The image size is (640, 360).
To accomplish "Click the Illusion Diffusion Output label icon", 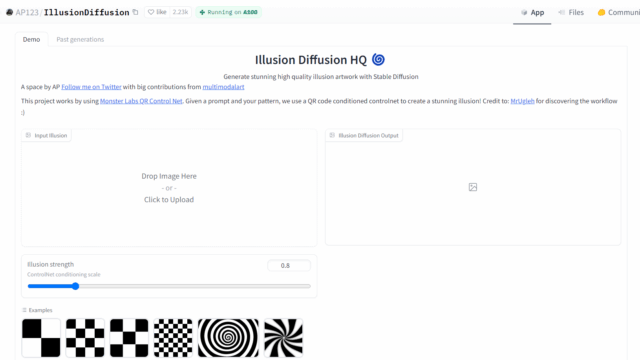I will coord(332,135).
